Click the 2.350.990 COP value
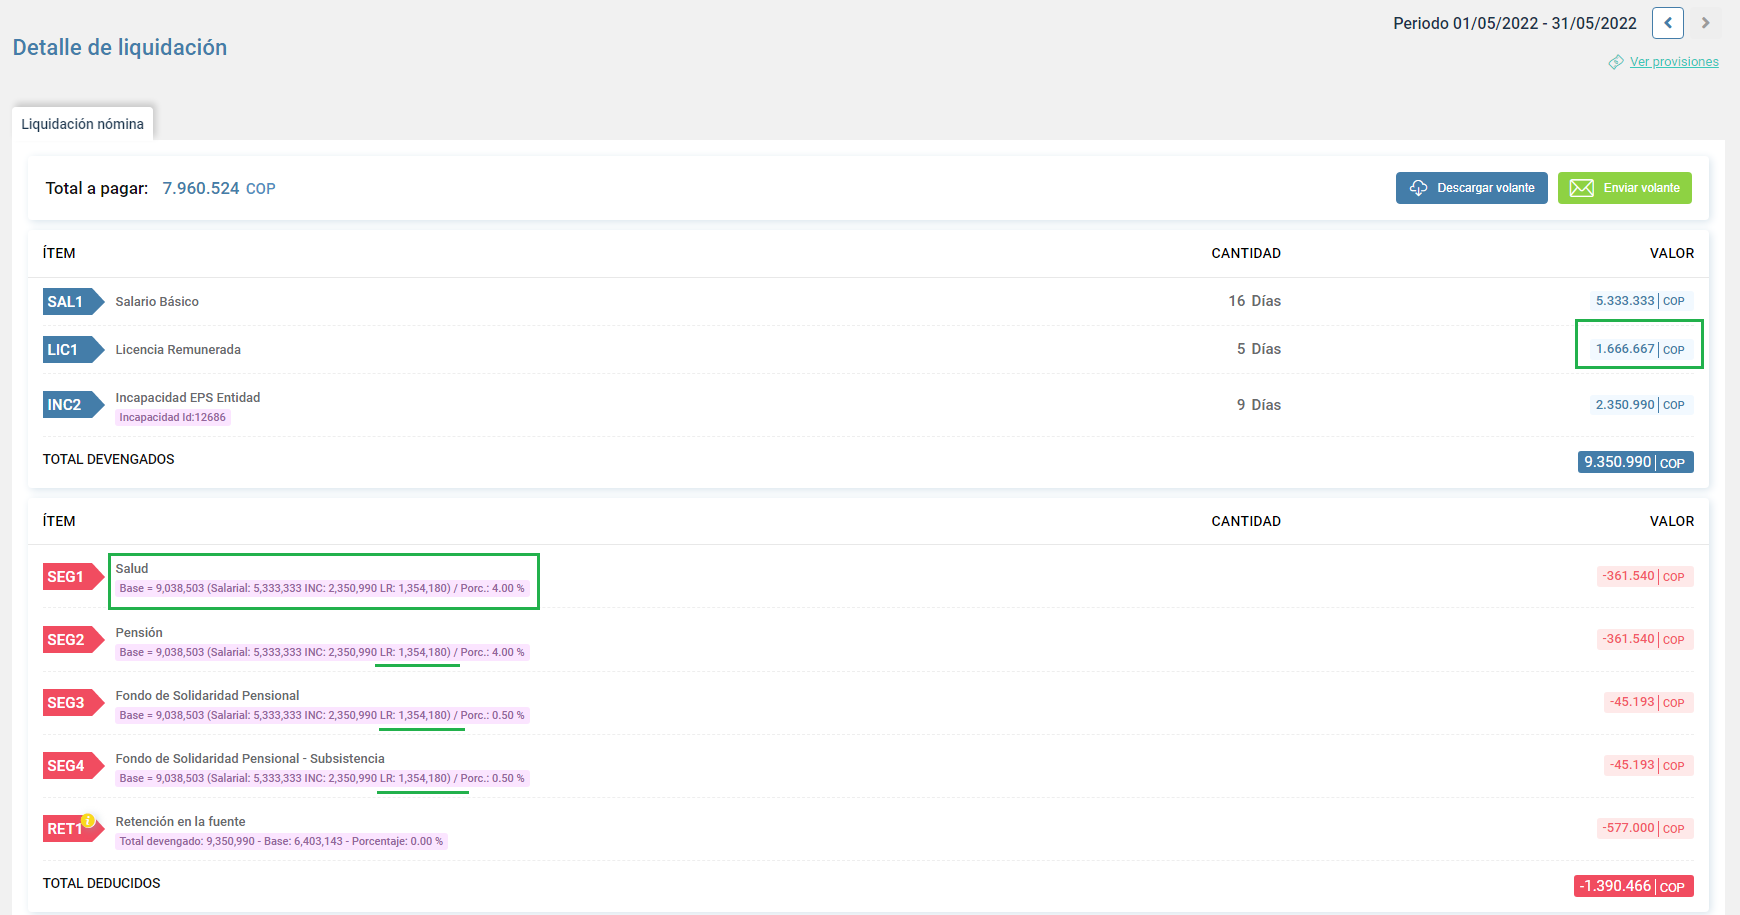1740x915 pixels. (x=1640, y=404)
